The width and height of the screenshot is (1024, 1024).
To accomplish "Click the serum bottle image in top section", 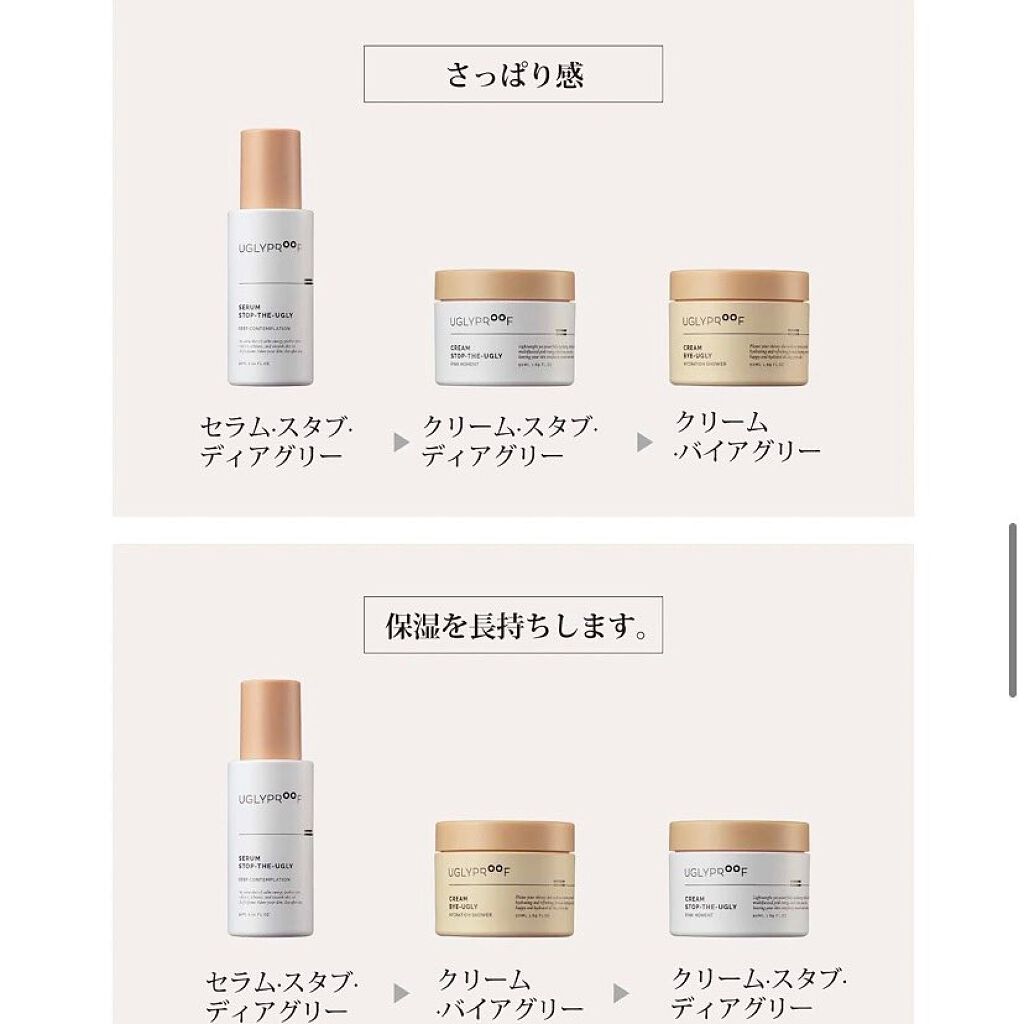I will tap(270, 257).
